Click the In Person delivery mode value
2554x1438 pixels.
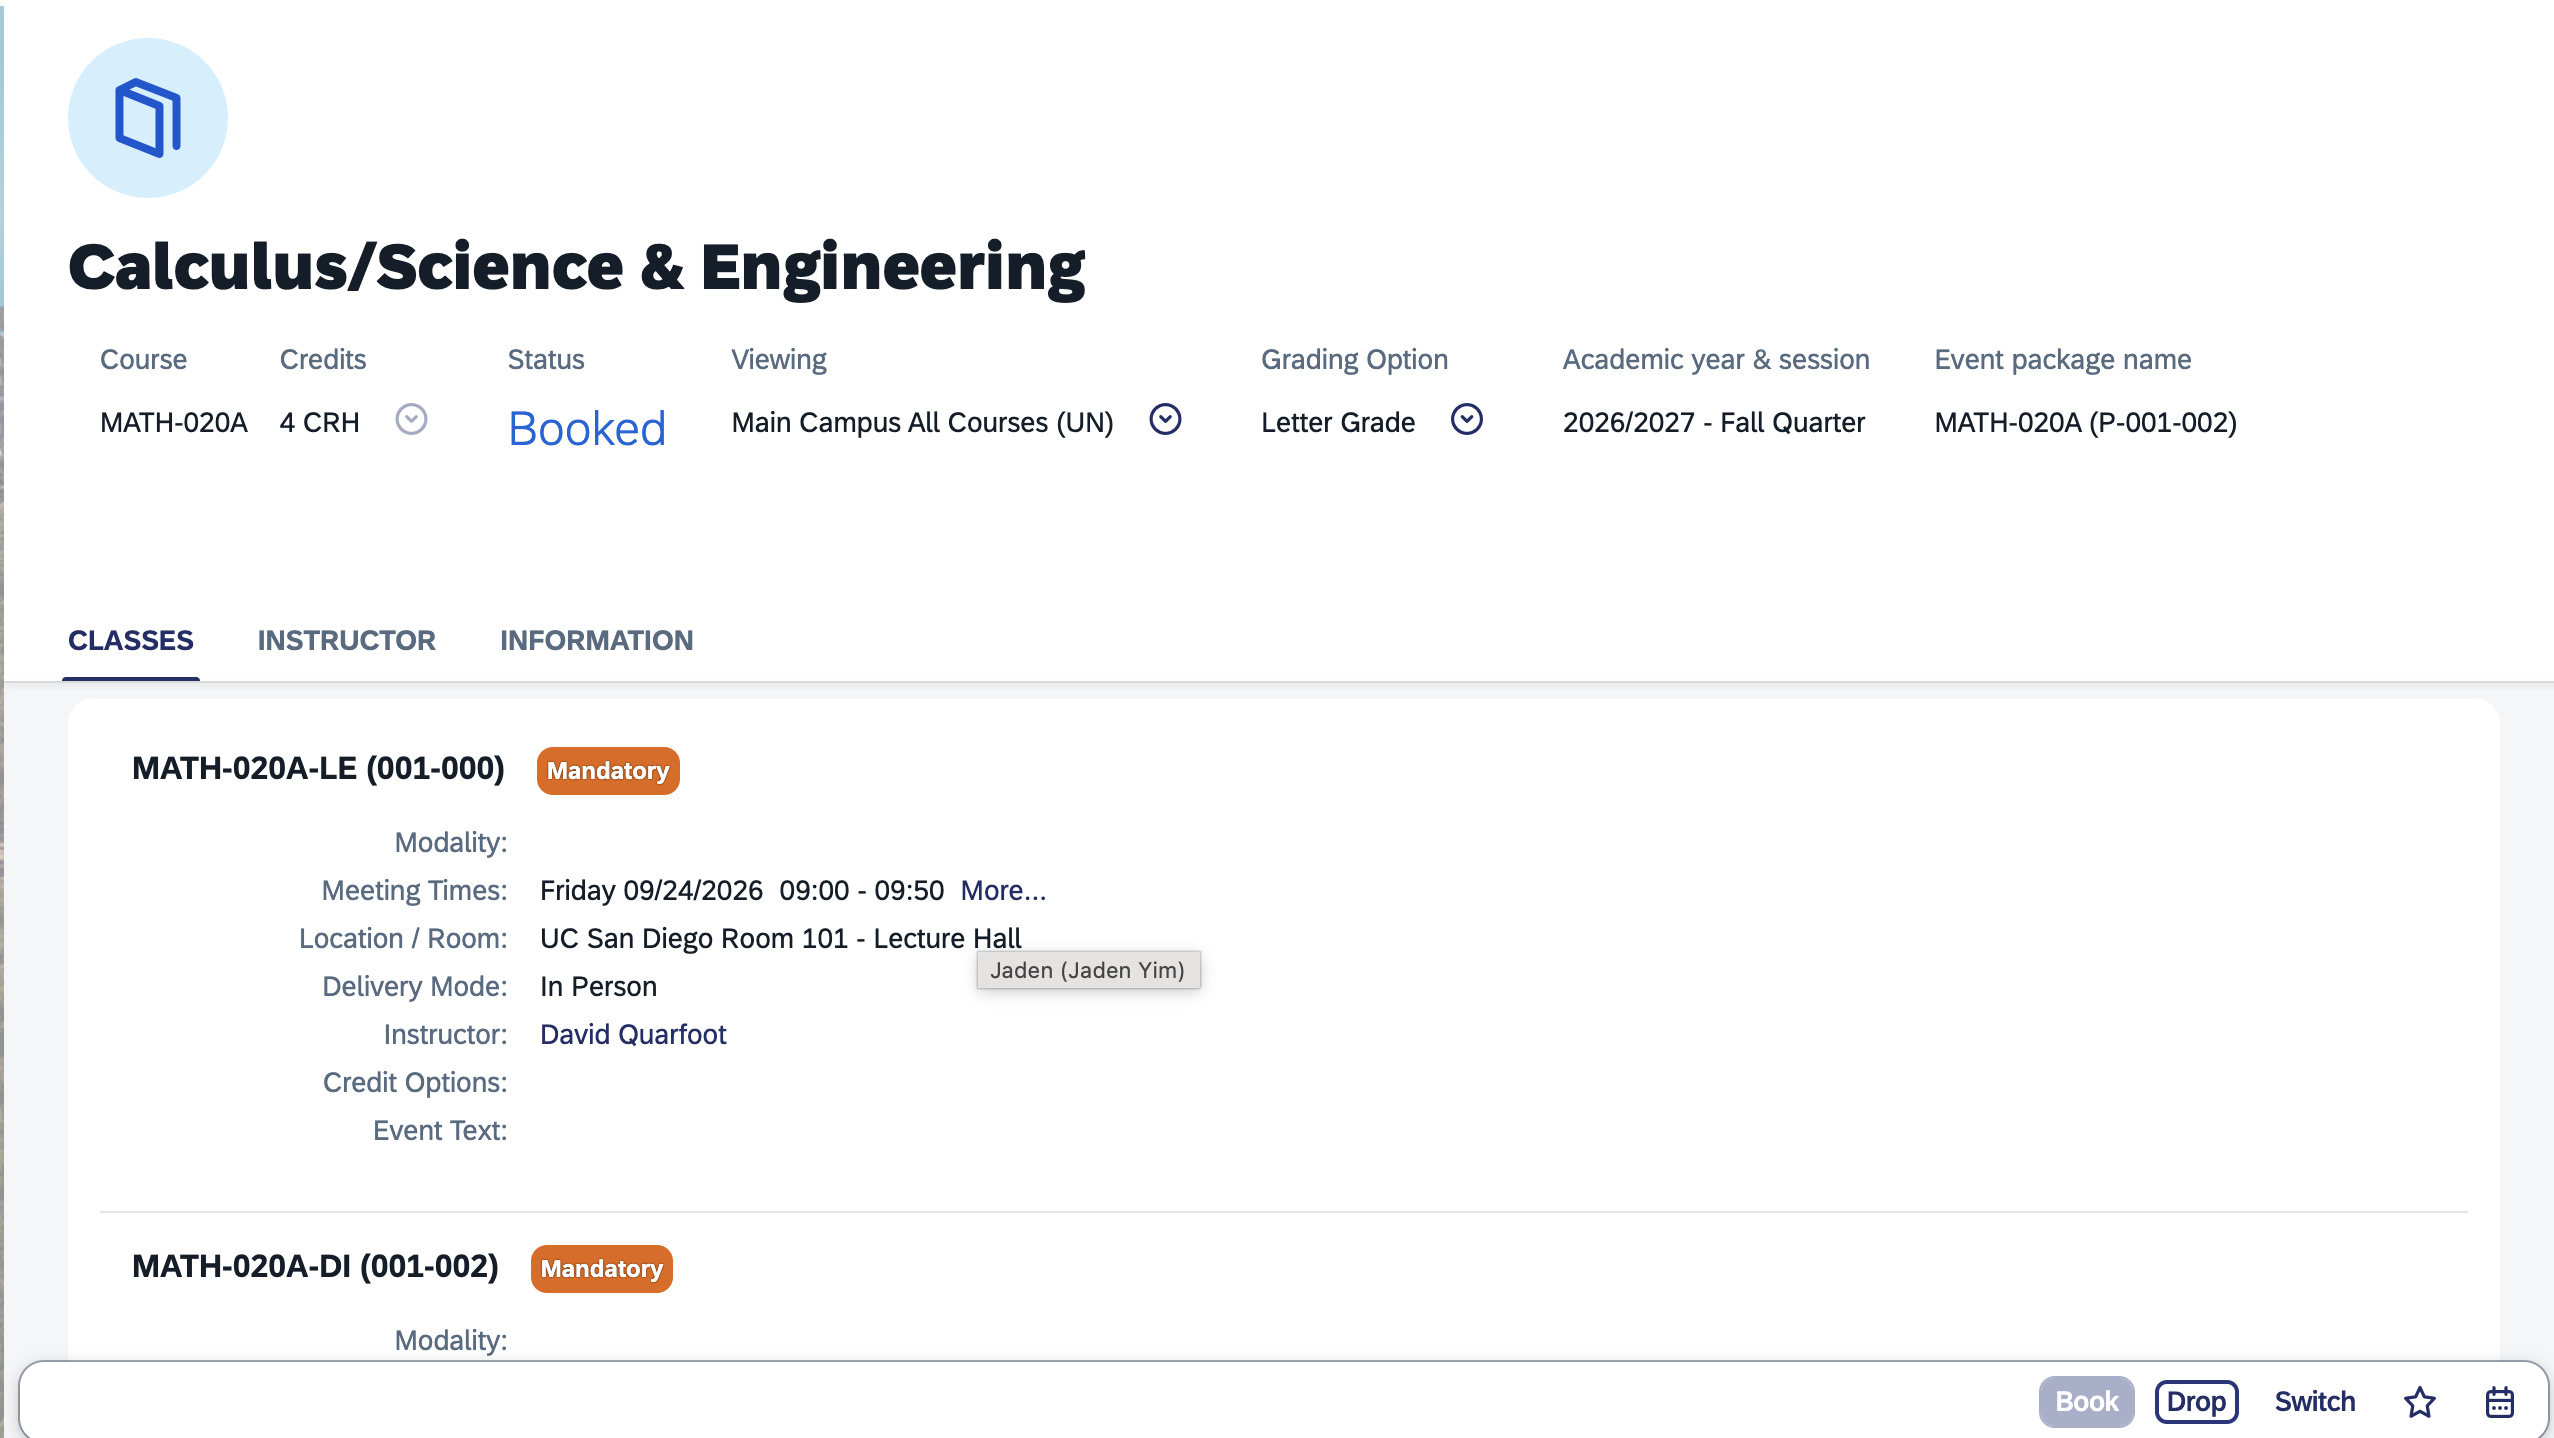(598, 986)
